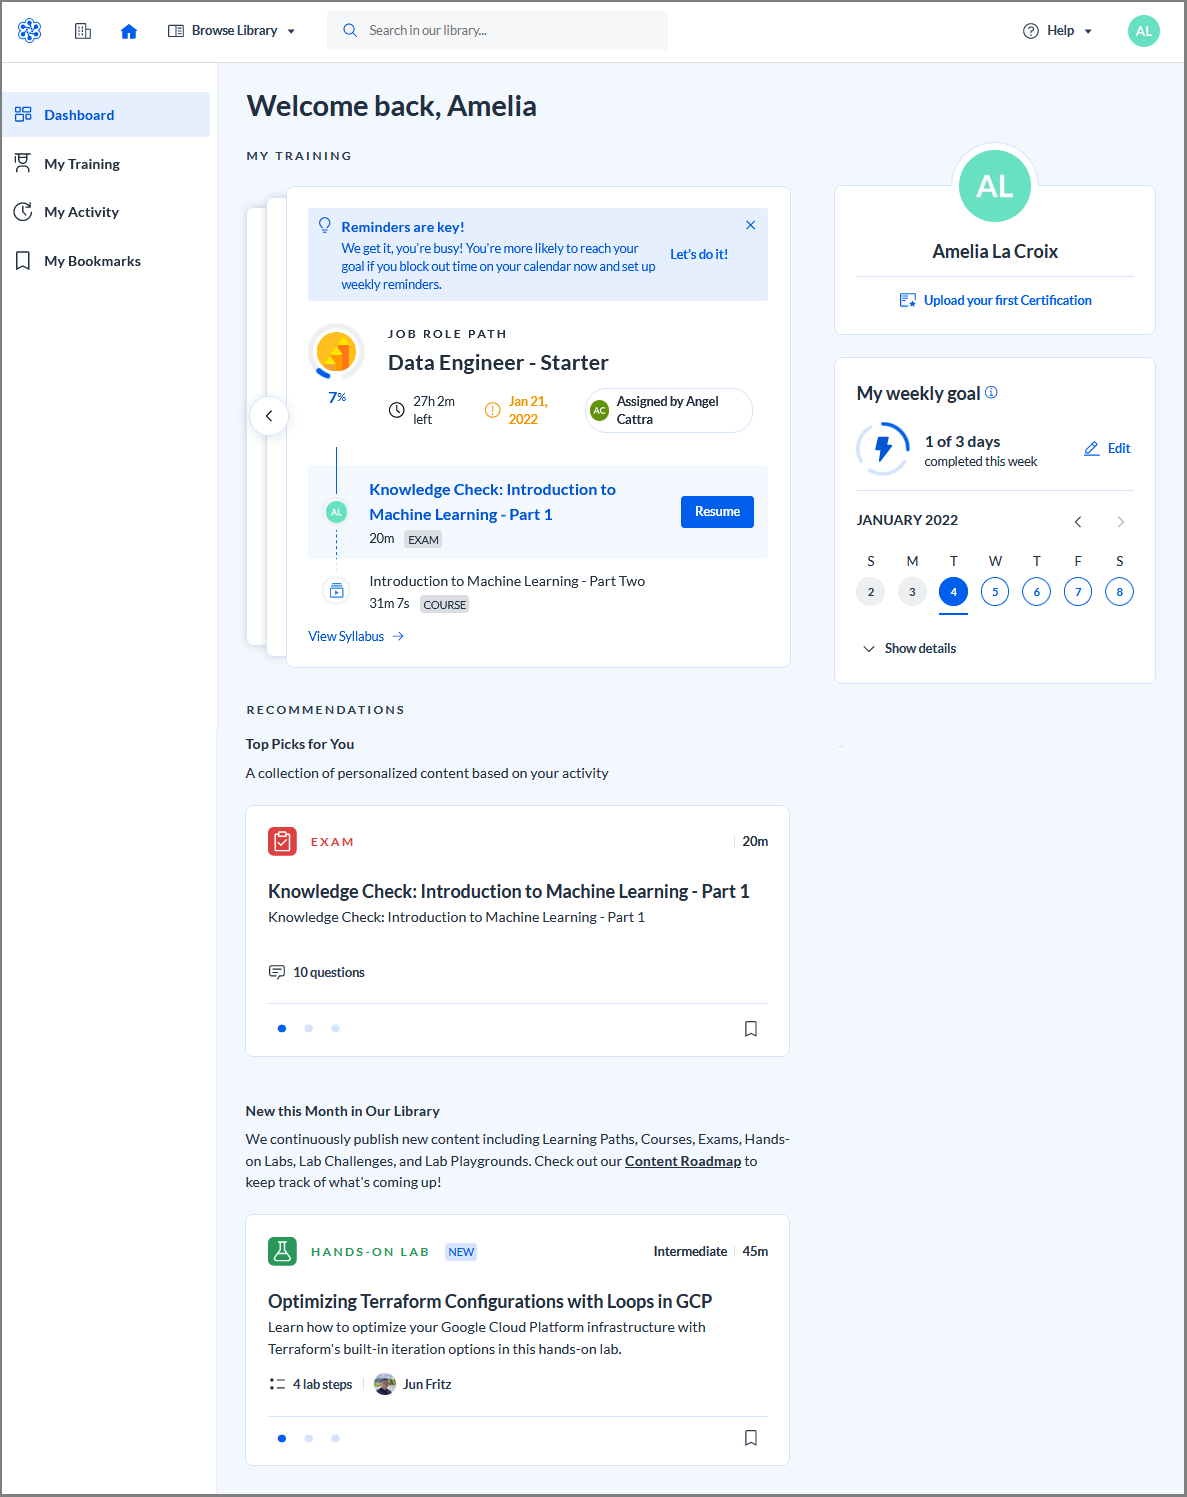
Task: Click the green hands-on lab flask icon
Action: click(x=283, y=1251)
